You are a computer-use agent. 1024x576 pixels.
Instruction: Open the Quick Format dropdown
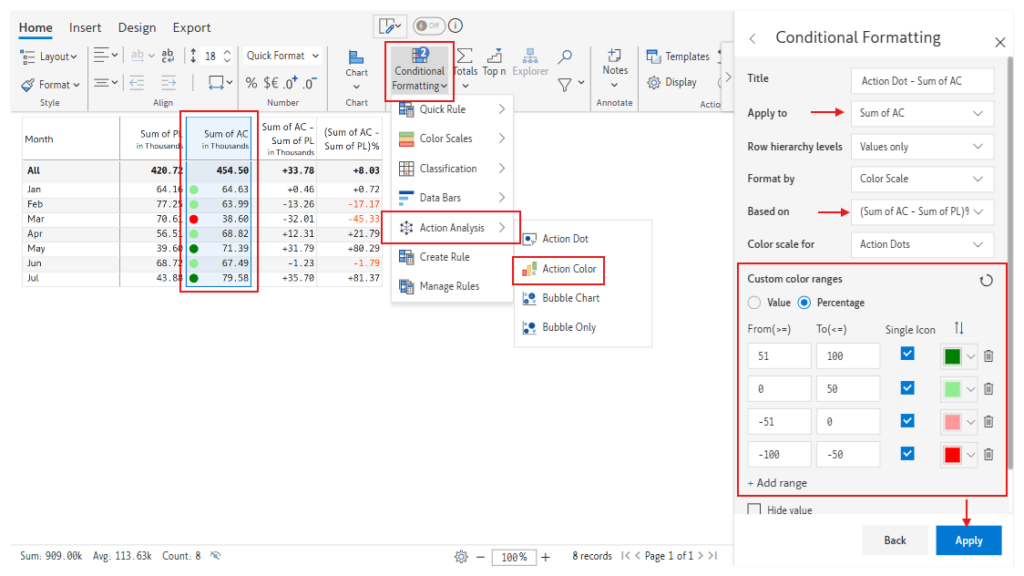[x=282, y=56]
